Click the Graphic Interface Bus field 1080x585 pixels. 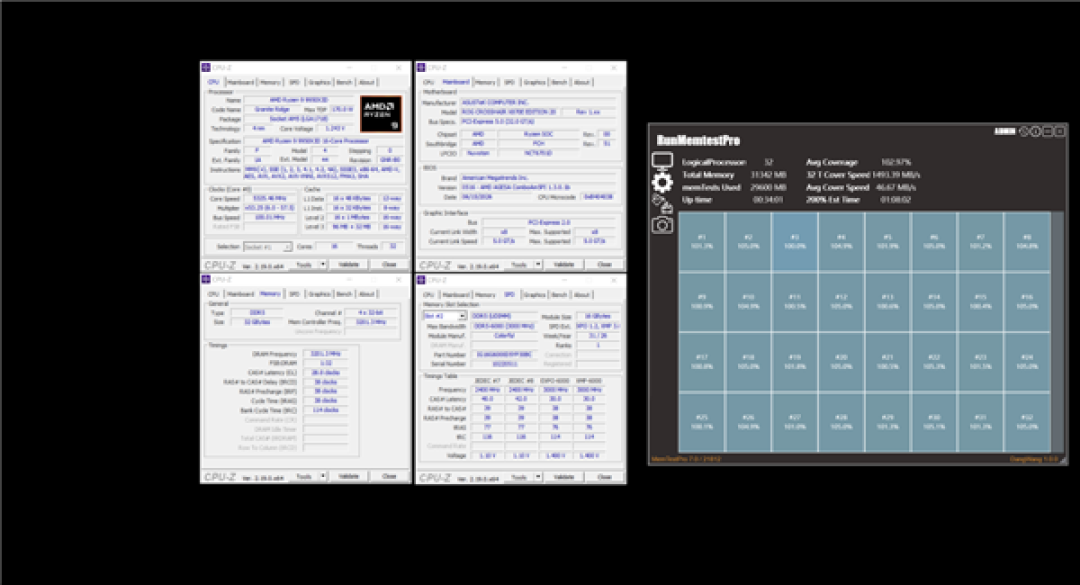548,223
